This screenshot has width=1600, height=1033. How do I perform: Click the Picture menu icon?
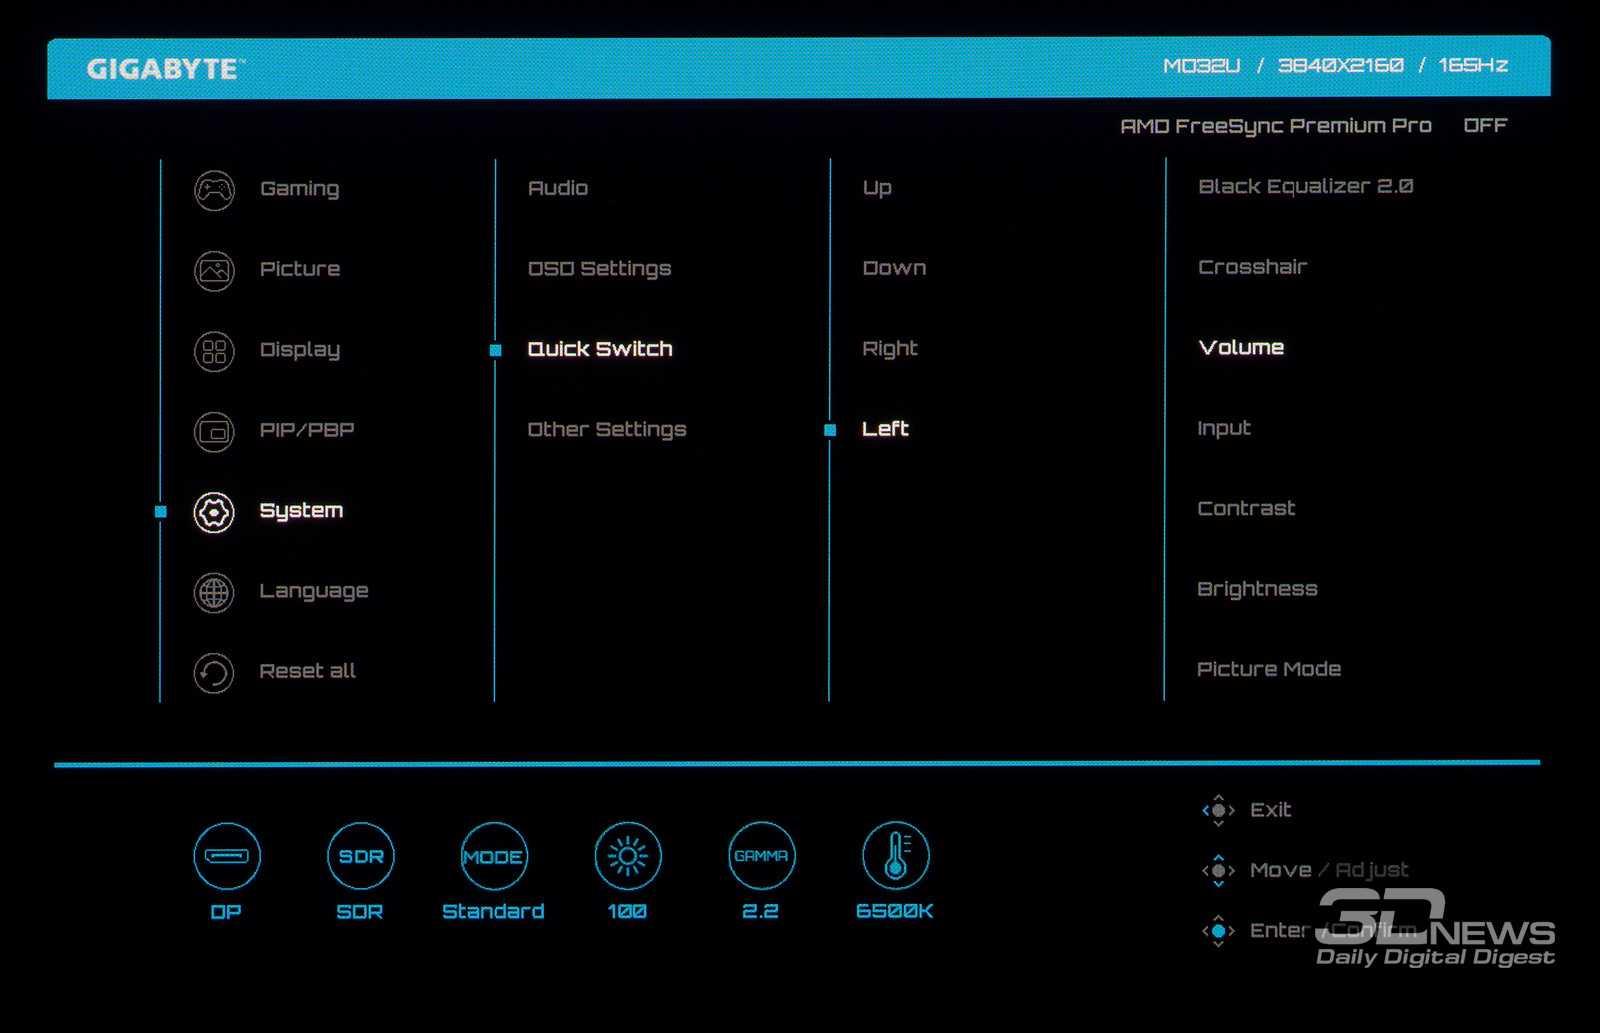coord(214,270)
